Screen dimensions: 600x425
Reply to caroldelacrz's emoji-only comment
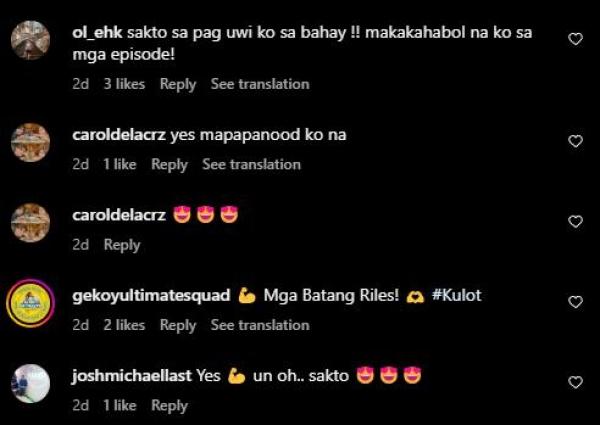(x=122, y=245)
